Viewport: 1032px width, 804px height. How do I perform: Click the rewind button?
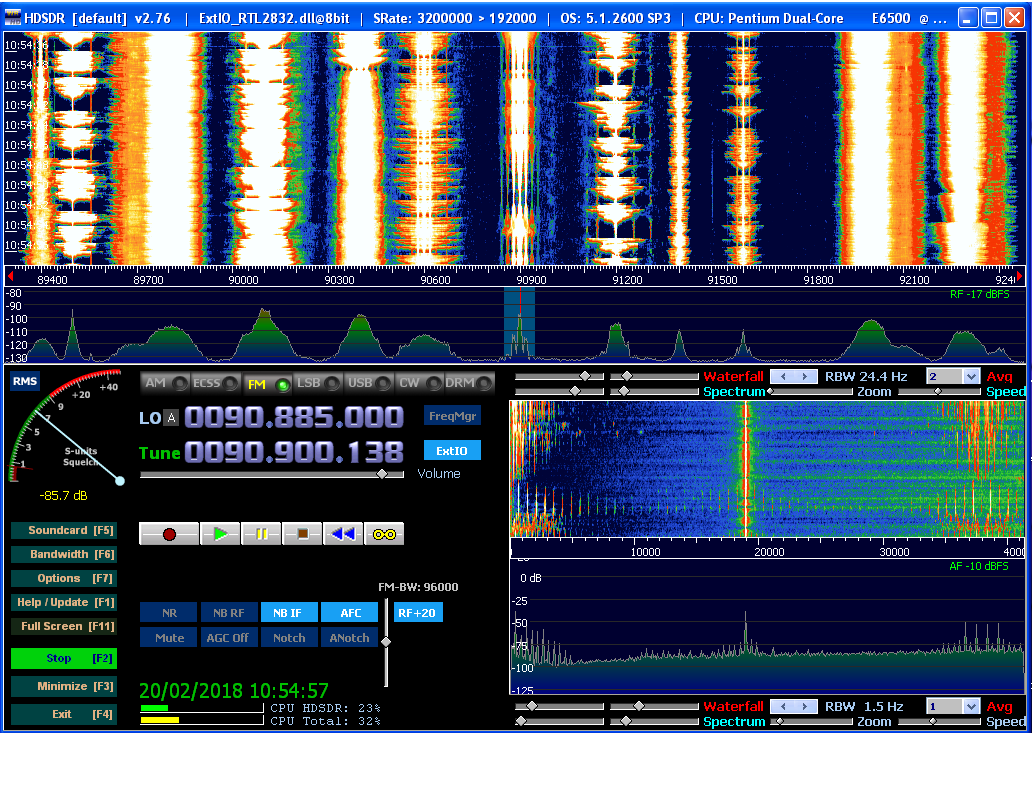click(x=343, y=534)
